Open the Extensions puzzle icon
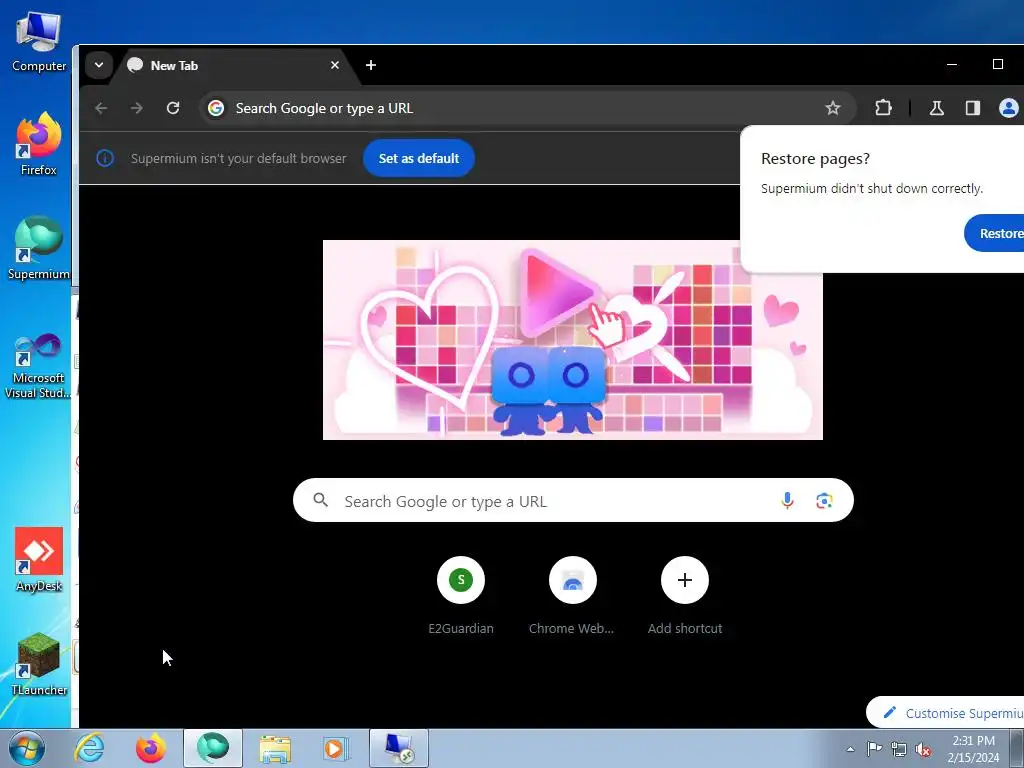 (x=883, y=108)
